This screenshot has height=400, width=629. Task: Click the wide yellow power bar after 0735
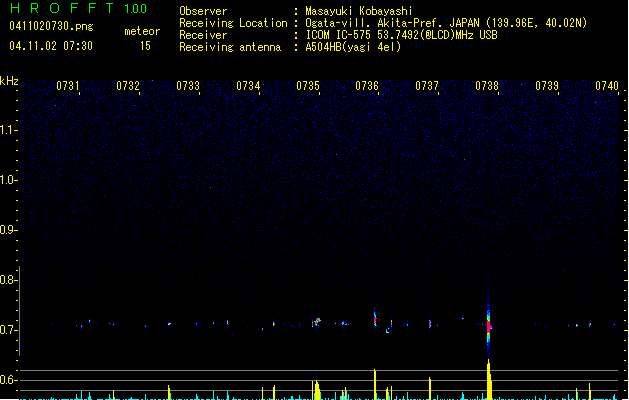[x=317, y=390]
